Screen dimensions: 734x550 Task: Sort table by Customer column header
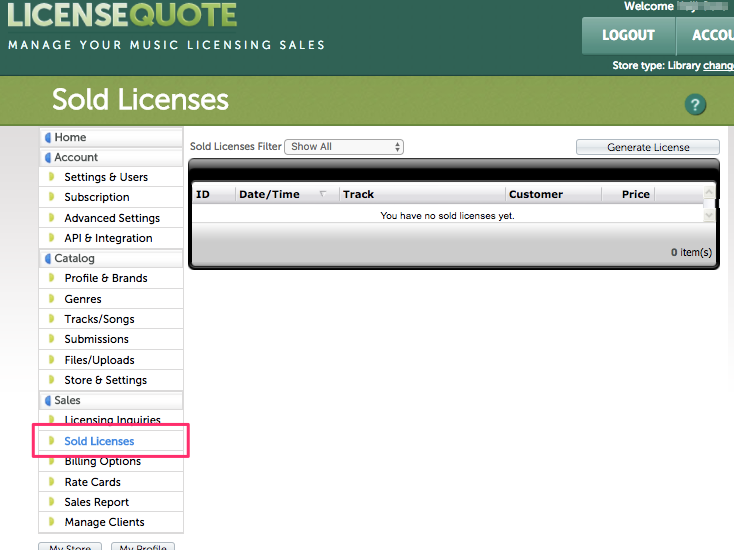pyautogui.click(x=535, y=194)
